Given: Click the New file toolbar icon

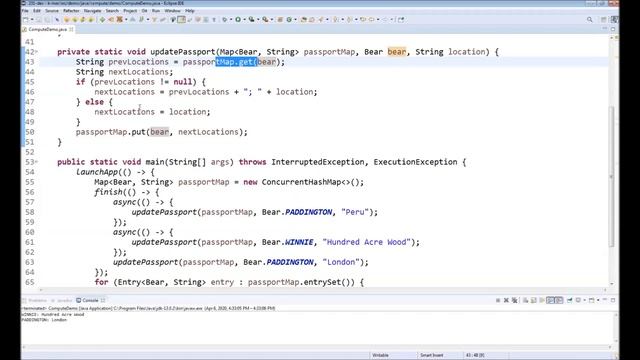Looking at the screenshot, I should (x=25, y=19).
